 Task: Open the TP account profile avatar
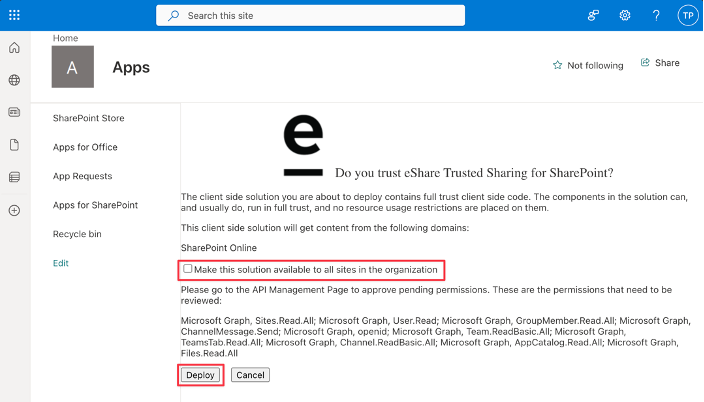[x=688, y=15]
